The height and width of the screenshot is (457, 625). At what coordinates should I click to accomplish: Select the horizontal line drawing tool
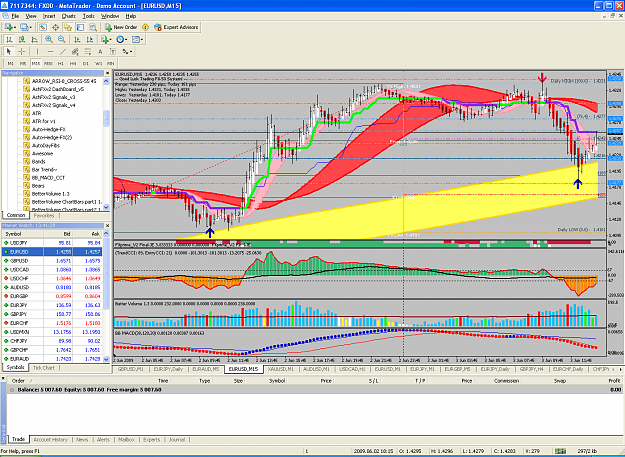coord(50,51)
